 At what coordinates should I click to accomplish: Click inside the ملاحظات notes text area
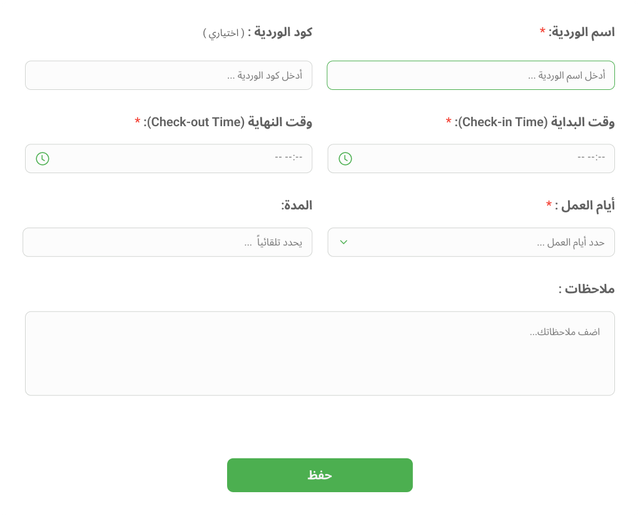pos(320,353)
